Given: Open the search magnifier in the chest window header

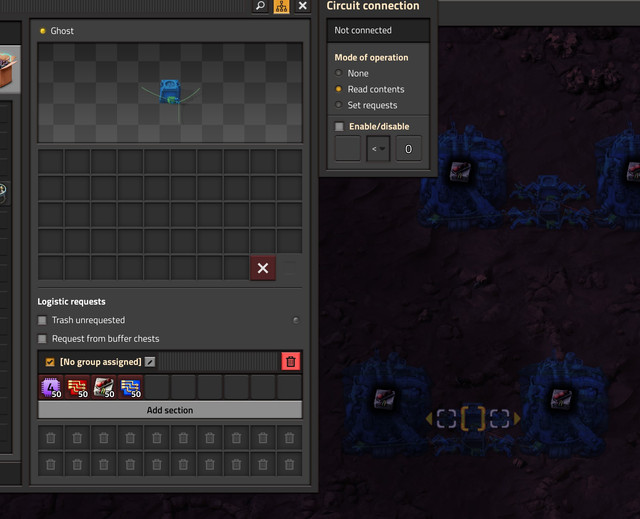Looking at the screenshot, I should point(260,6).
